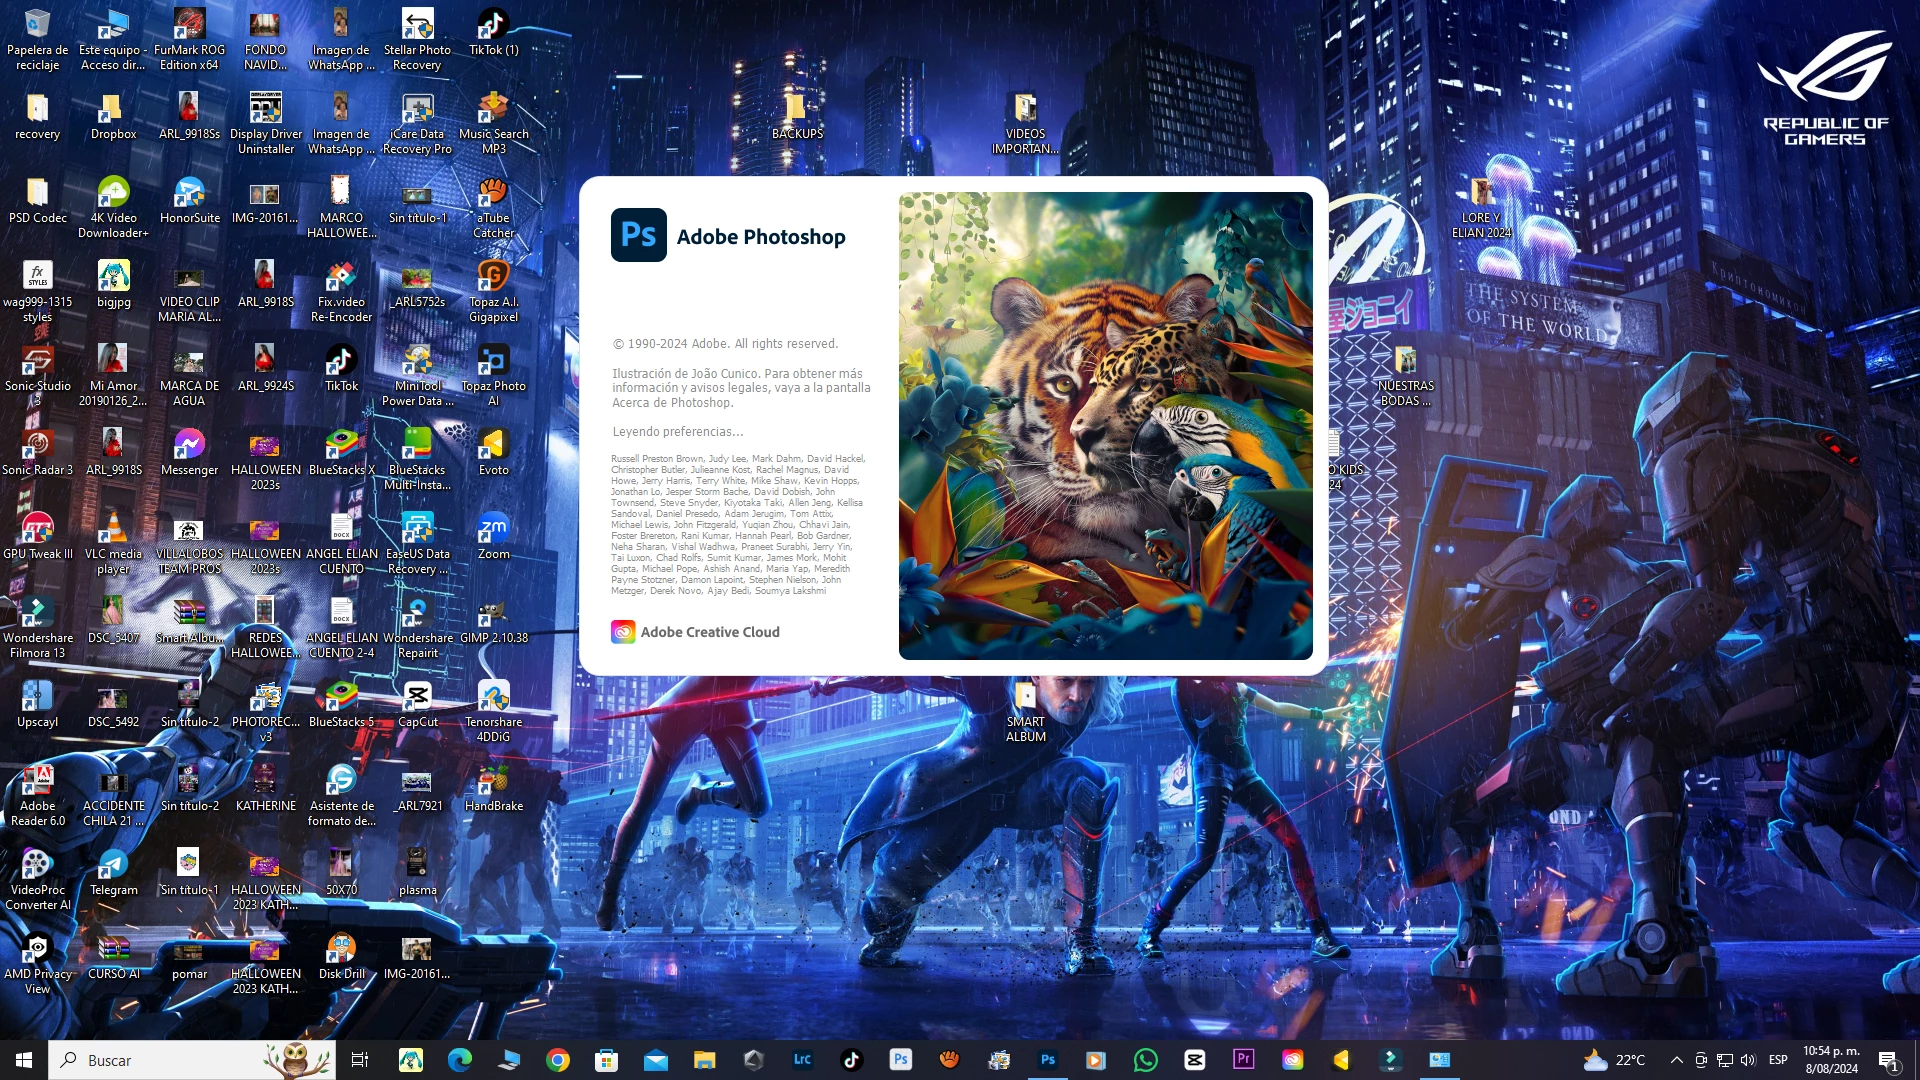Open the notification center icon
This screenshot has width=1920, height=1080.
coord(1888,1060)
